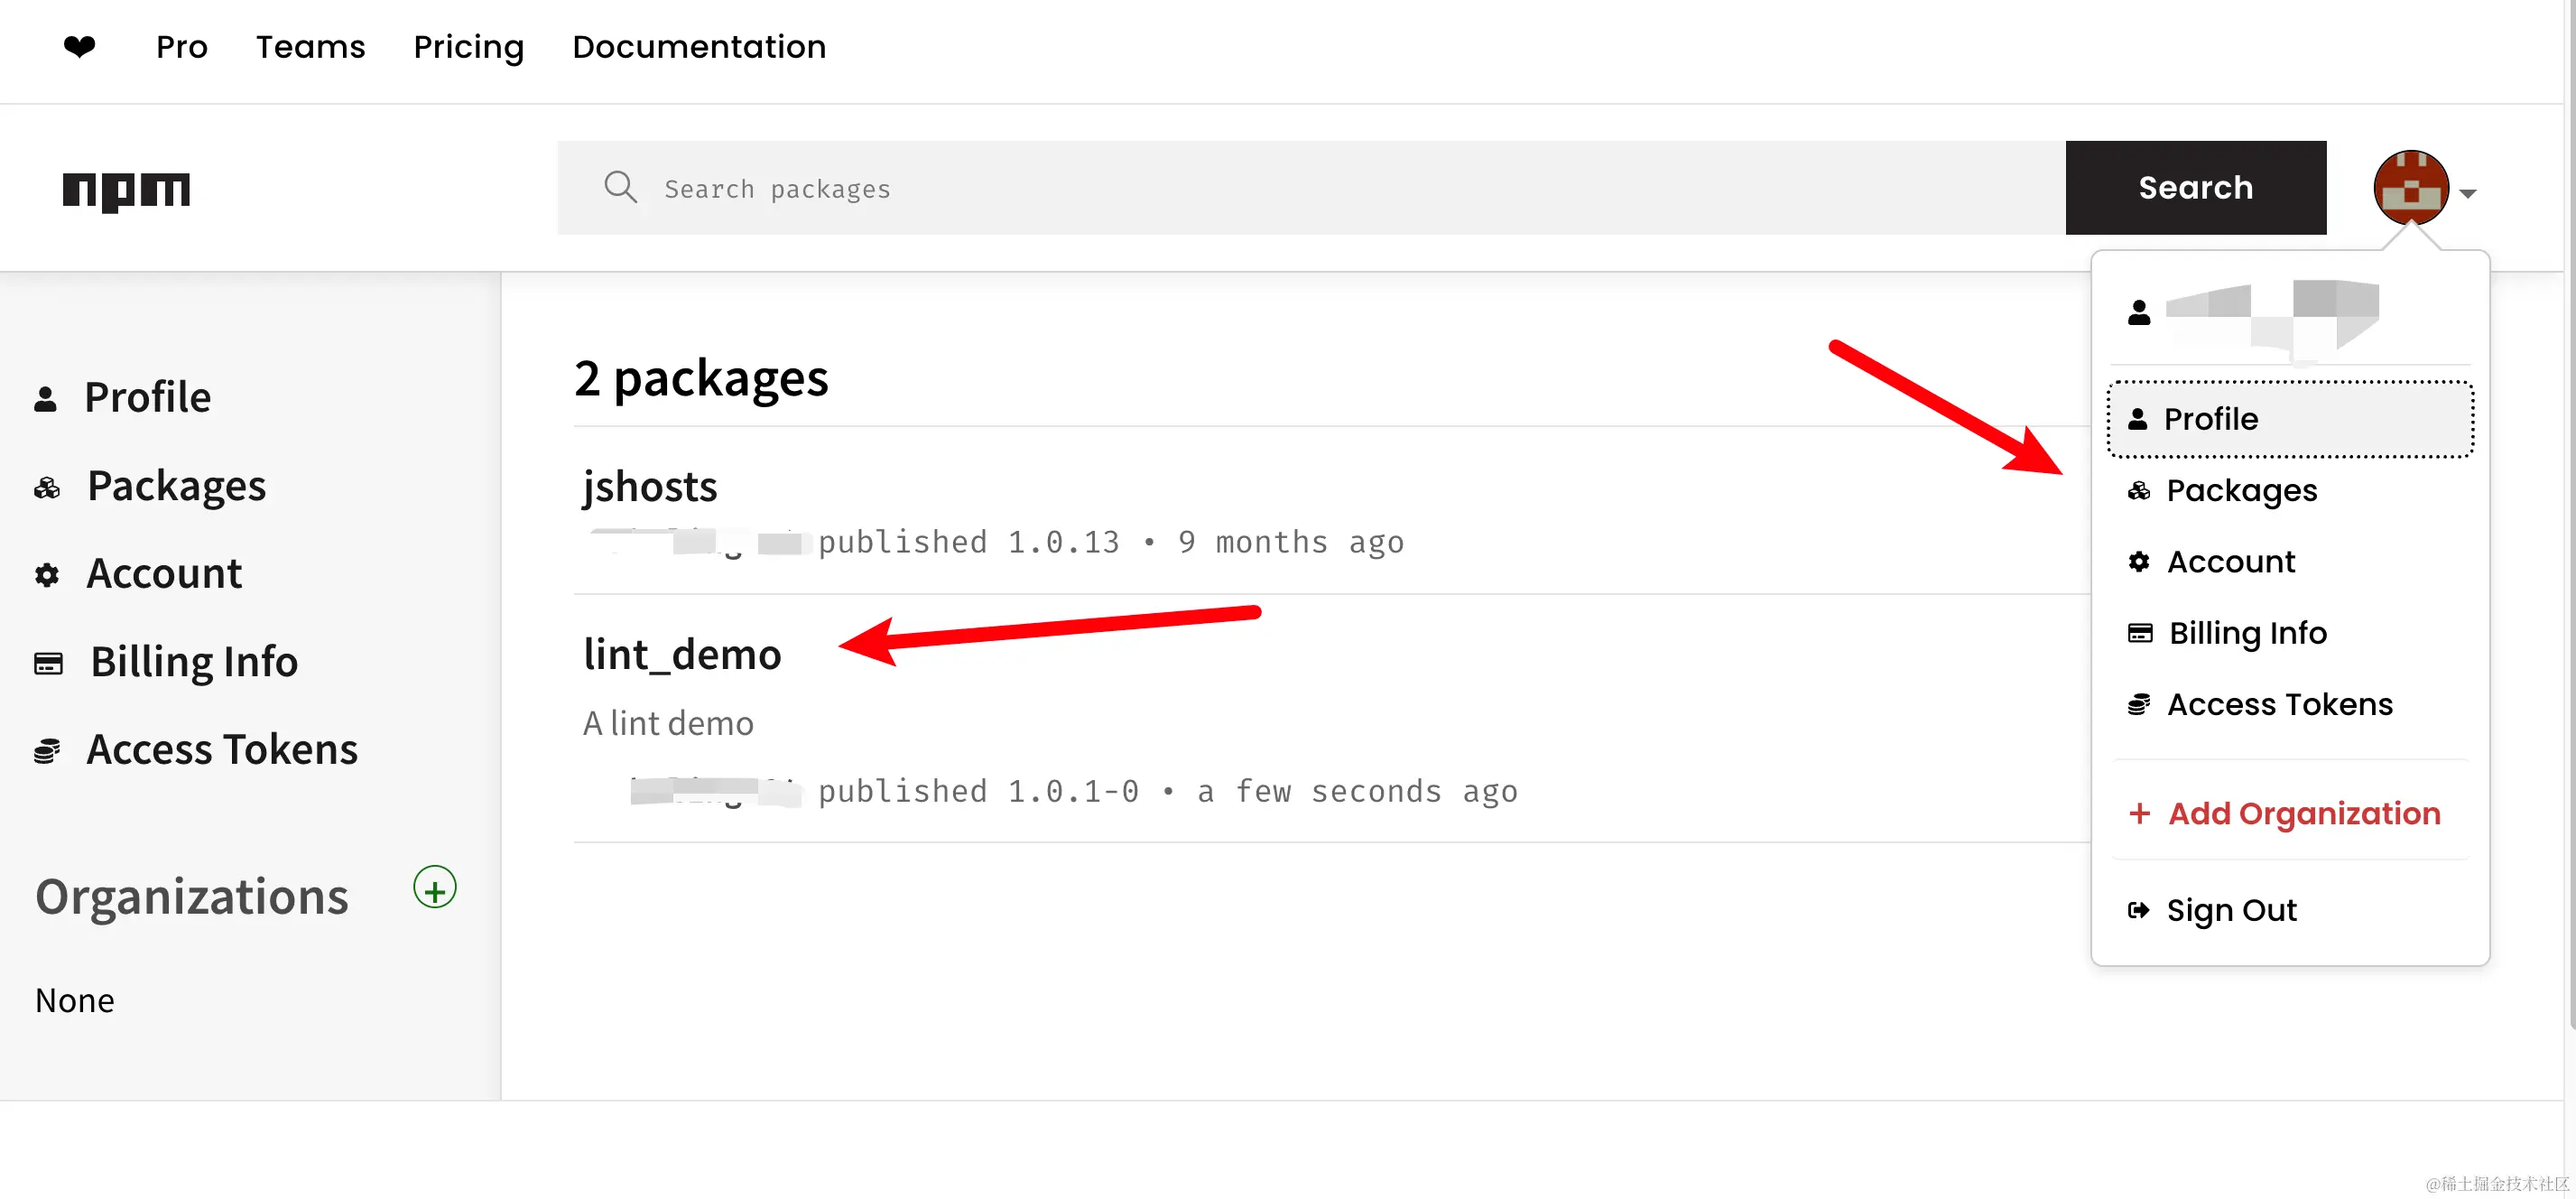Choose Packages from the user dropdown menu
The image size is (2576, 1199).
click(2241, 491)
